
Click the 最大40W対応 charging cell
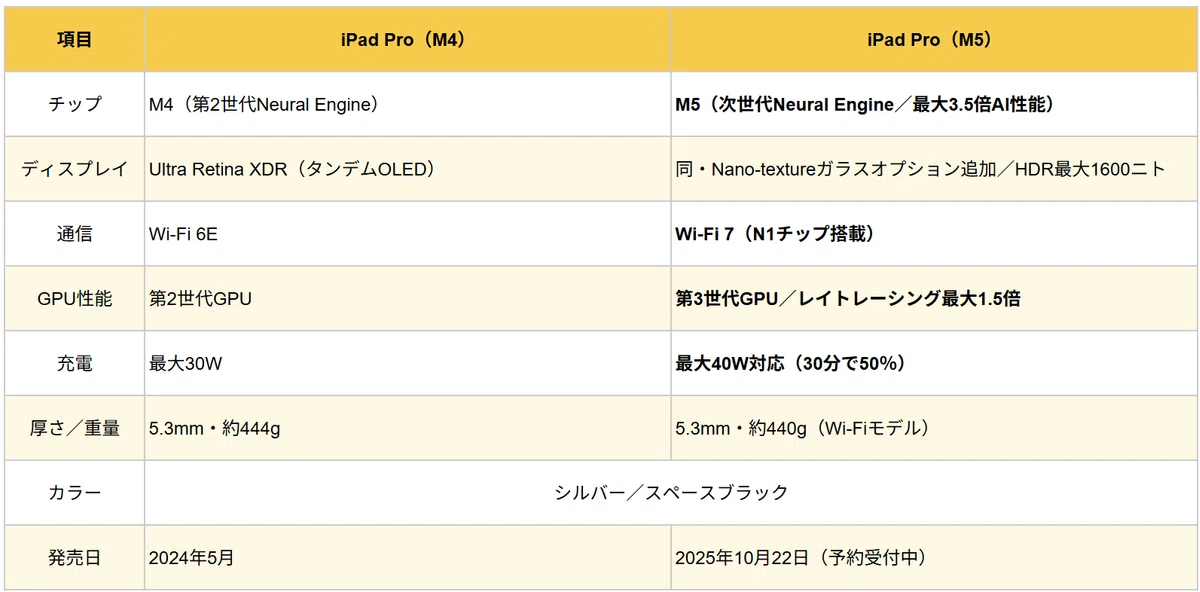coord(934,364)
